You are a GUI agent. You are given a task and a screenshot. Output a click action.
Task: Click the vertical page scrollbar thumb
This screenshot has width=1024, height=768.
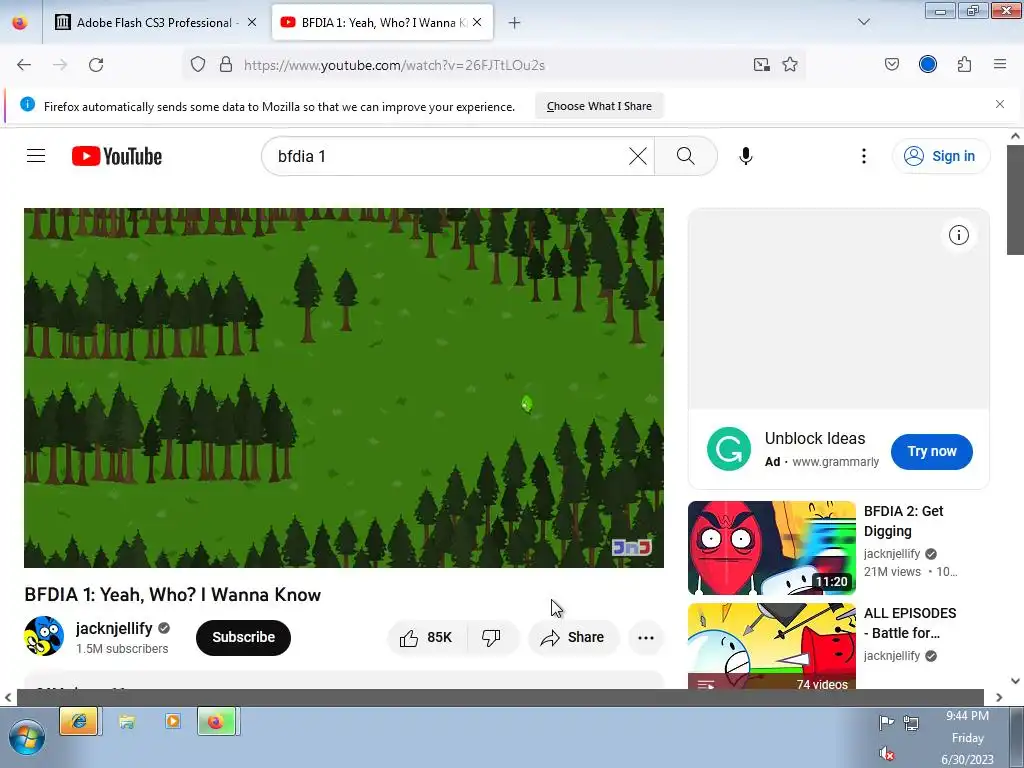[1015, 200]
